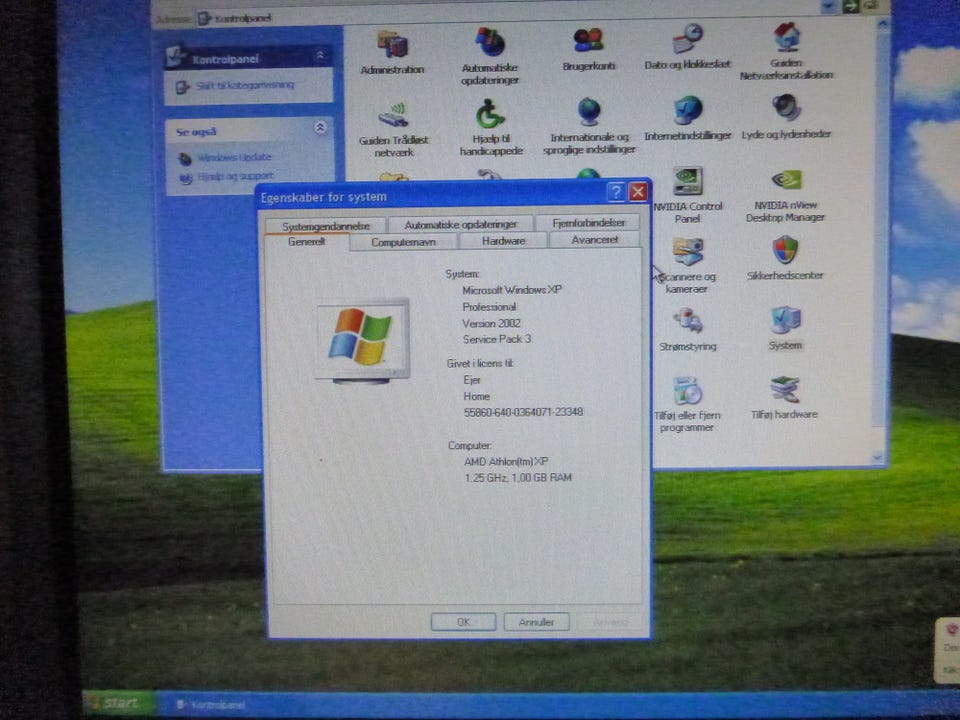Select the System icon in Kontrolpanel
Screen dimensions: 960x720
point(785,329)
